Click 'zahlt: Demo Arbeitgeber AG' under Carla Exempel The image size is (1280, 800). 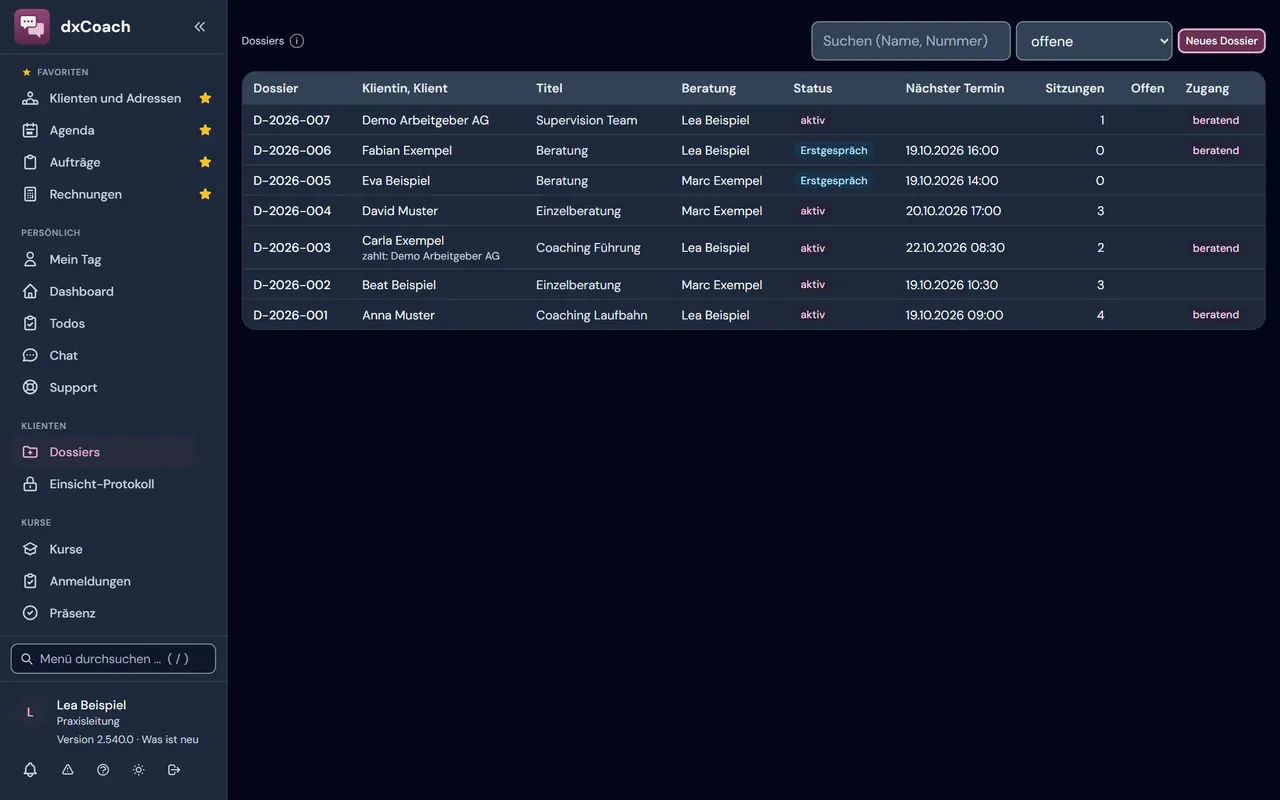coord(431,256)
